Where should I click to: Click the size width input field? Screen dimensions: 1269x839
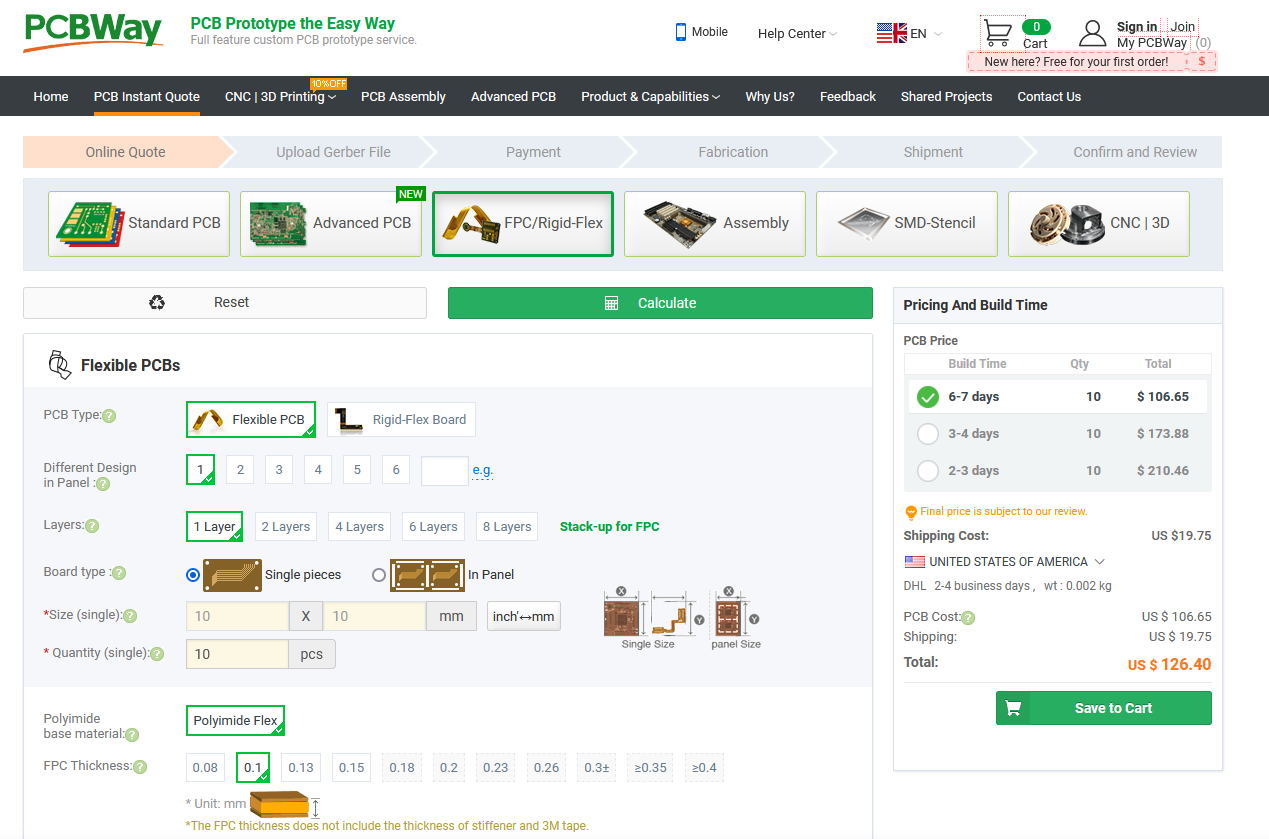coord(237,616)
